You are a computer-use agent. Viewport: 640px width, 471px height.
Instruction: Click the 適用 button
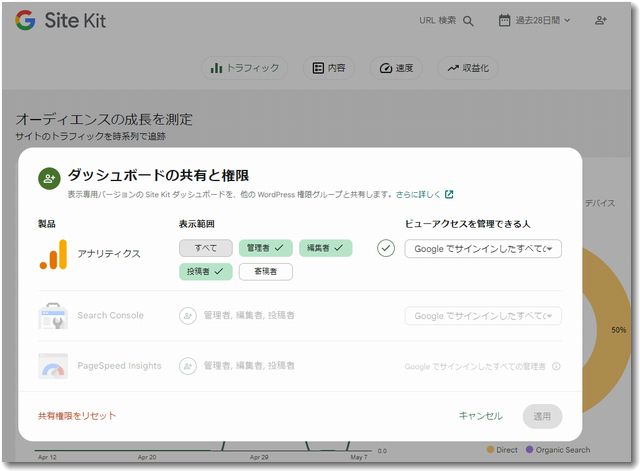542,416
